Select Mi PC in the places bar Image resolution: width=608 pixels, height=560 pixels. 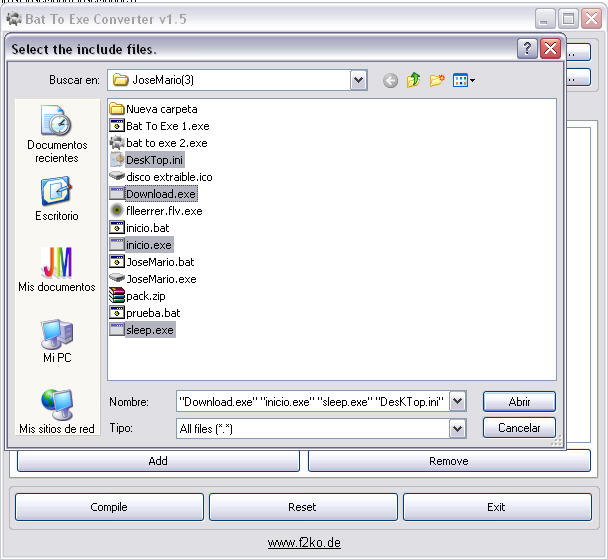point(57,341)
